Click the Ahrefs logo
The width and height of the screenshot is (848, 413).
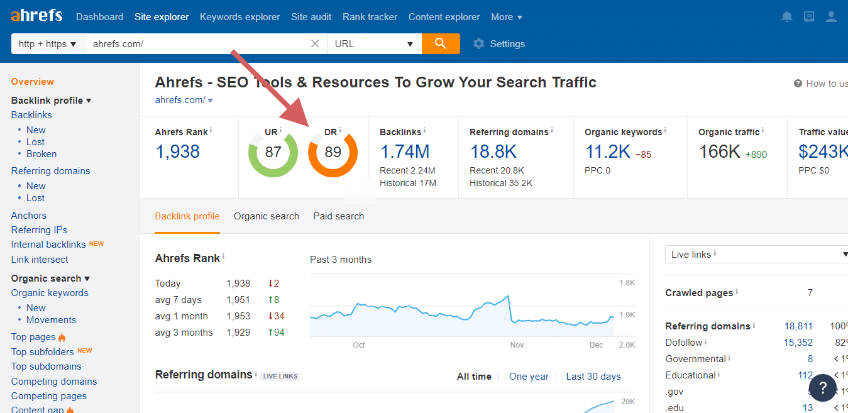click(36, 16)
